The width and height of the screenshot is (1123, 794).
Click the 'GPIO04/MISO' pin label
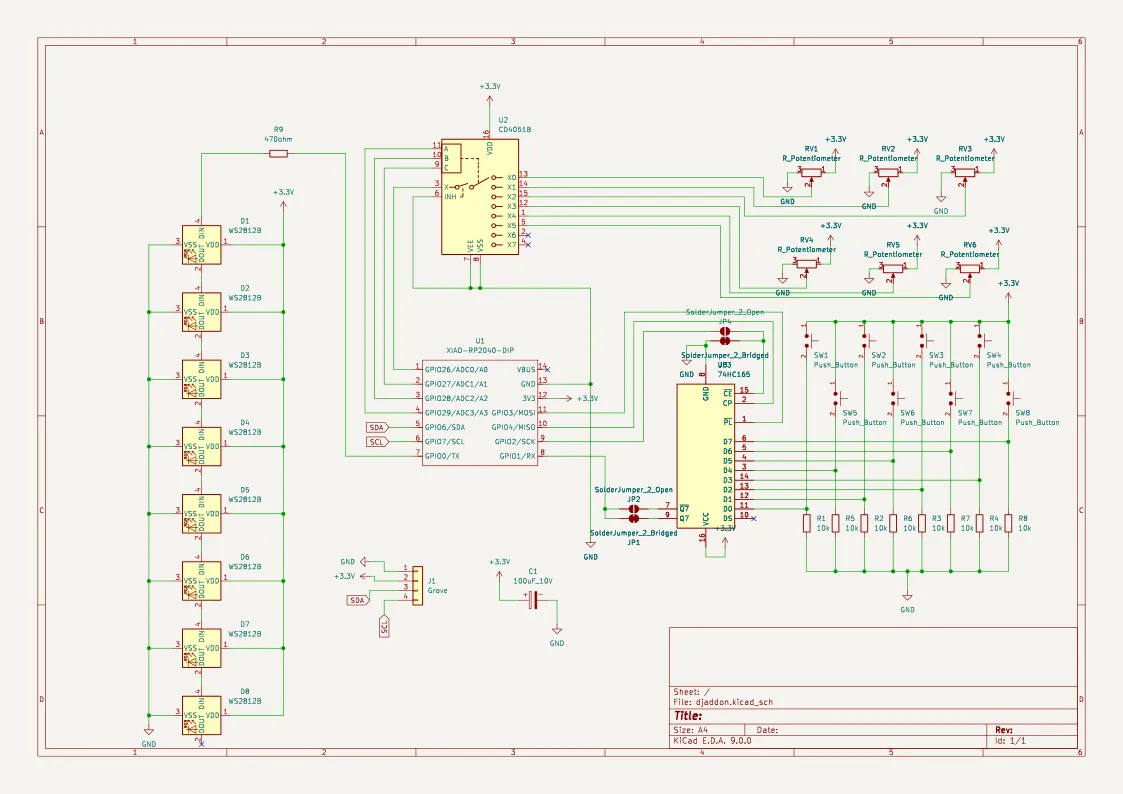pos(513,427)
